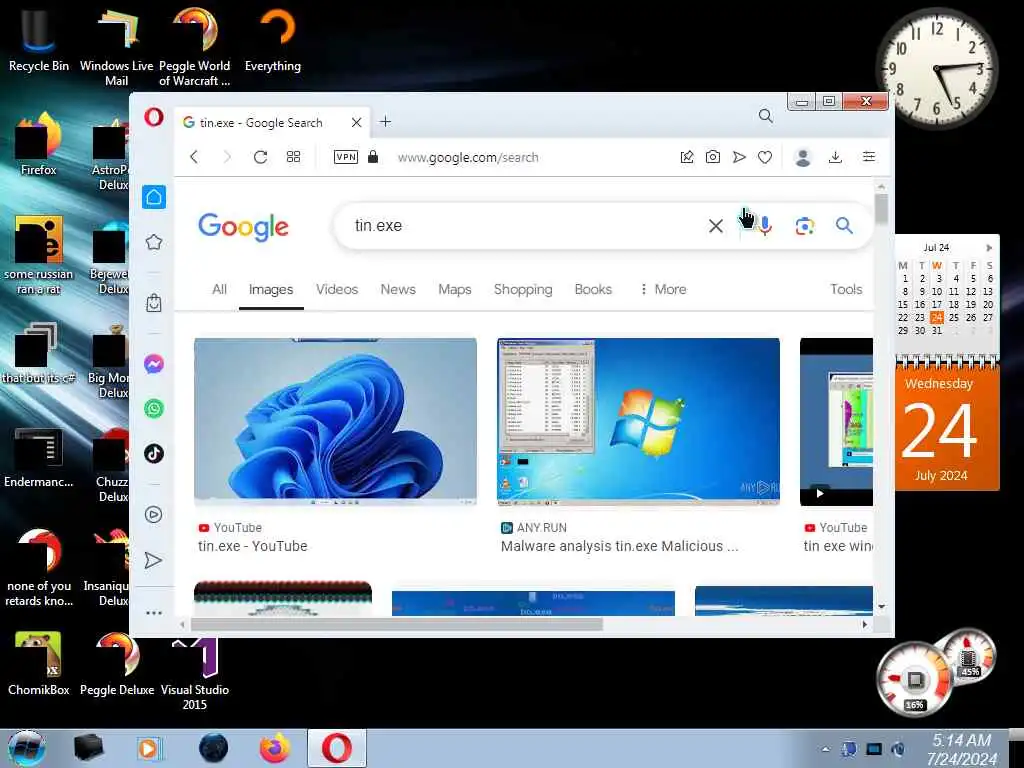Select the tin.exe - Google Search tab

coord(261,123)
